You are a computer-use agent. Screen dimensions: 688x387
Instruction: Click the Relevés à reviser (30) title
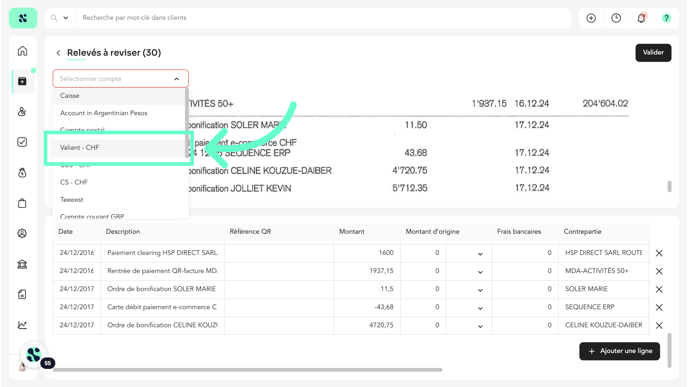click(x=114, y=53)
